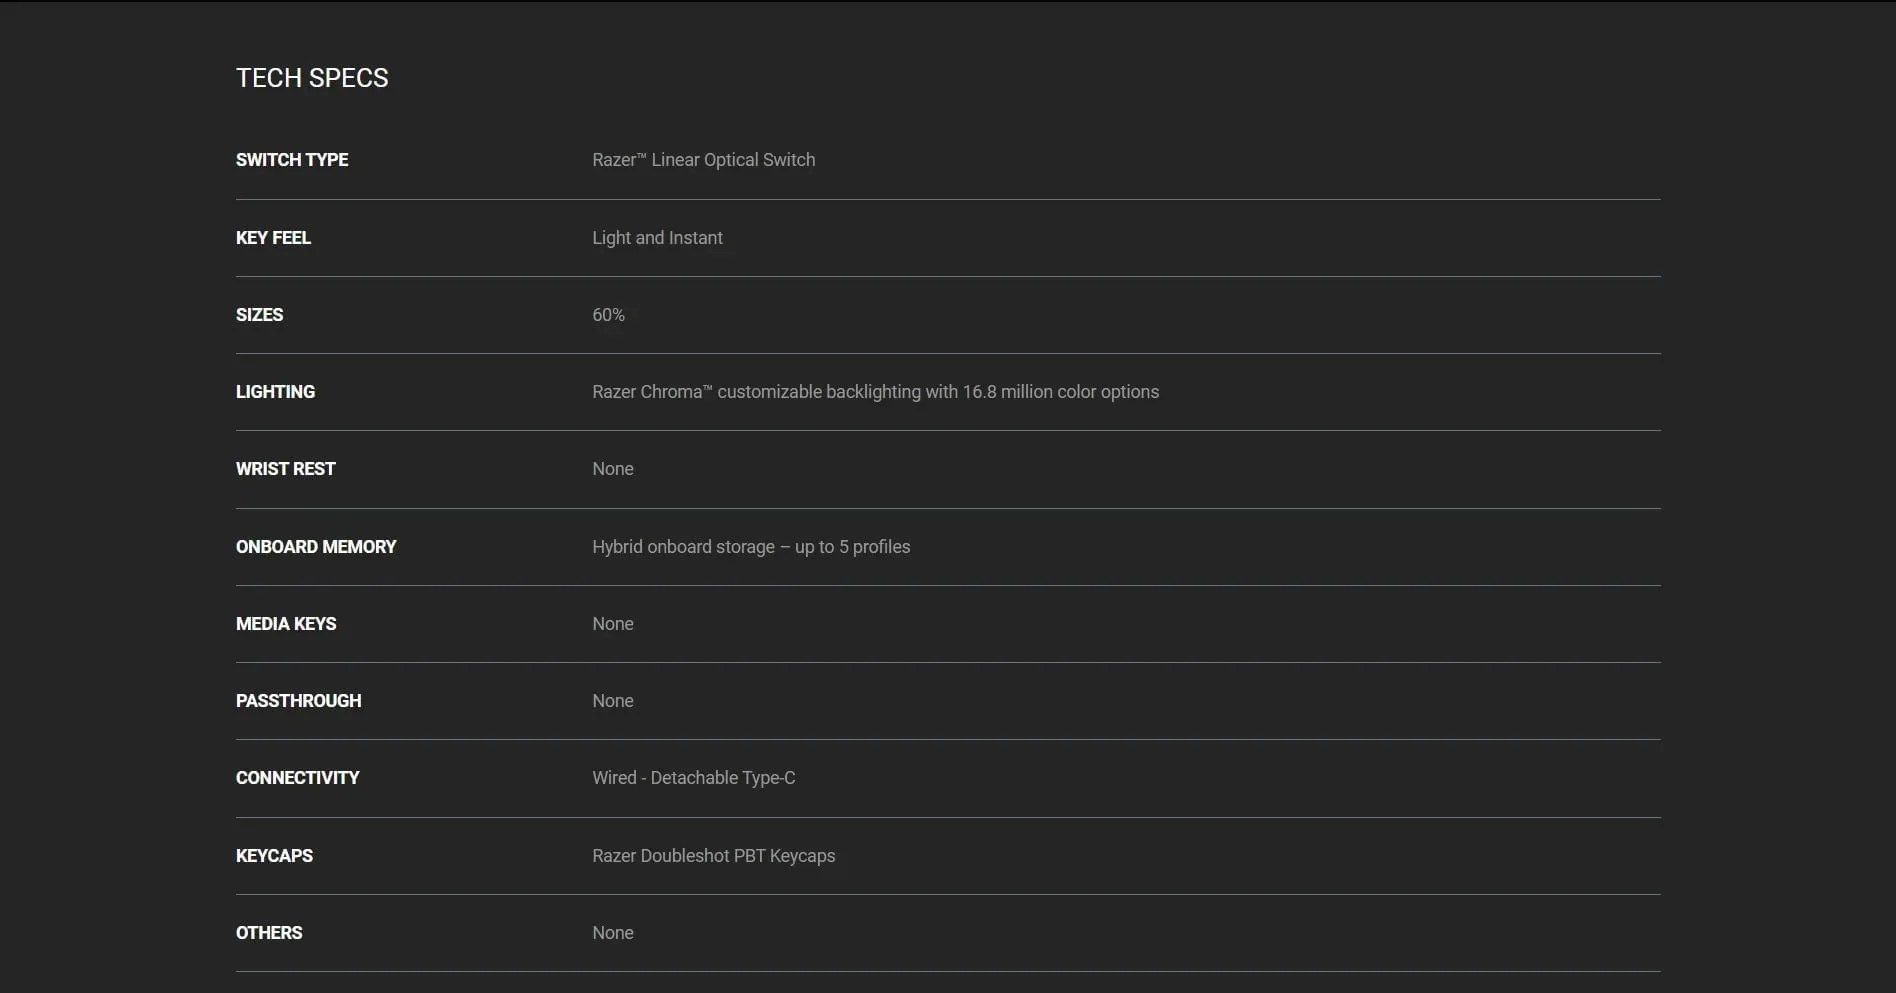Screen dimensions: 1896x993
Task: Click None value for Passthrough
Action: (x=612, y=701)
